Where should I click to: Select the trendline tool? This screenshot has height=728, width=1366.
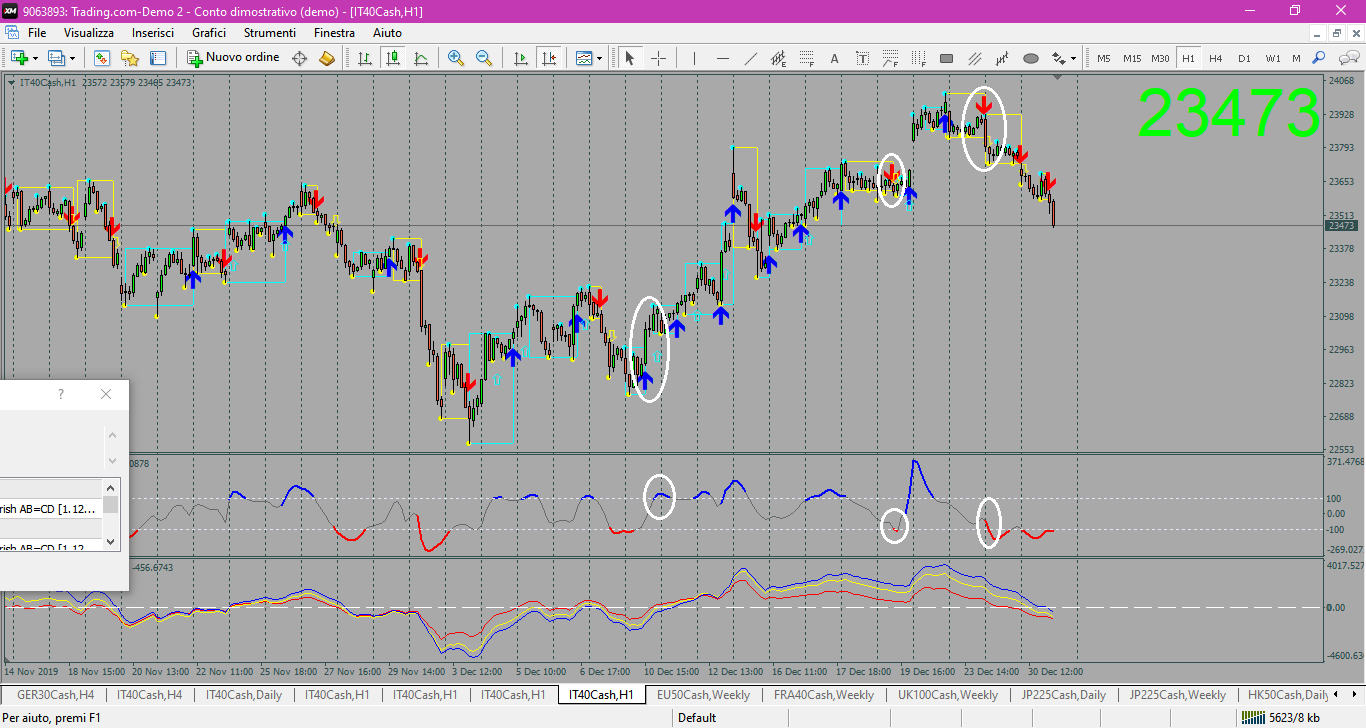click(x=751, y=58)
